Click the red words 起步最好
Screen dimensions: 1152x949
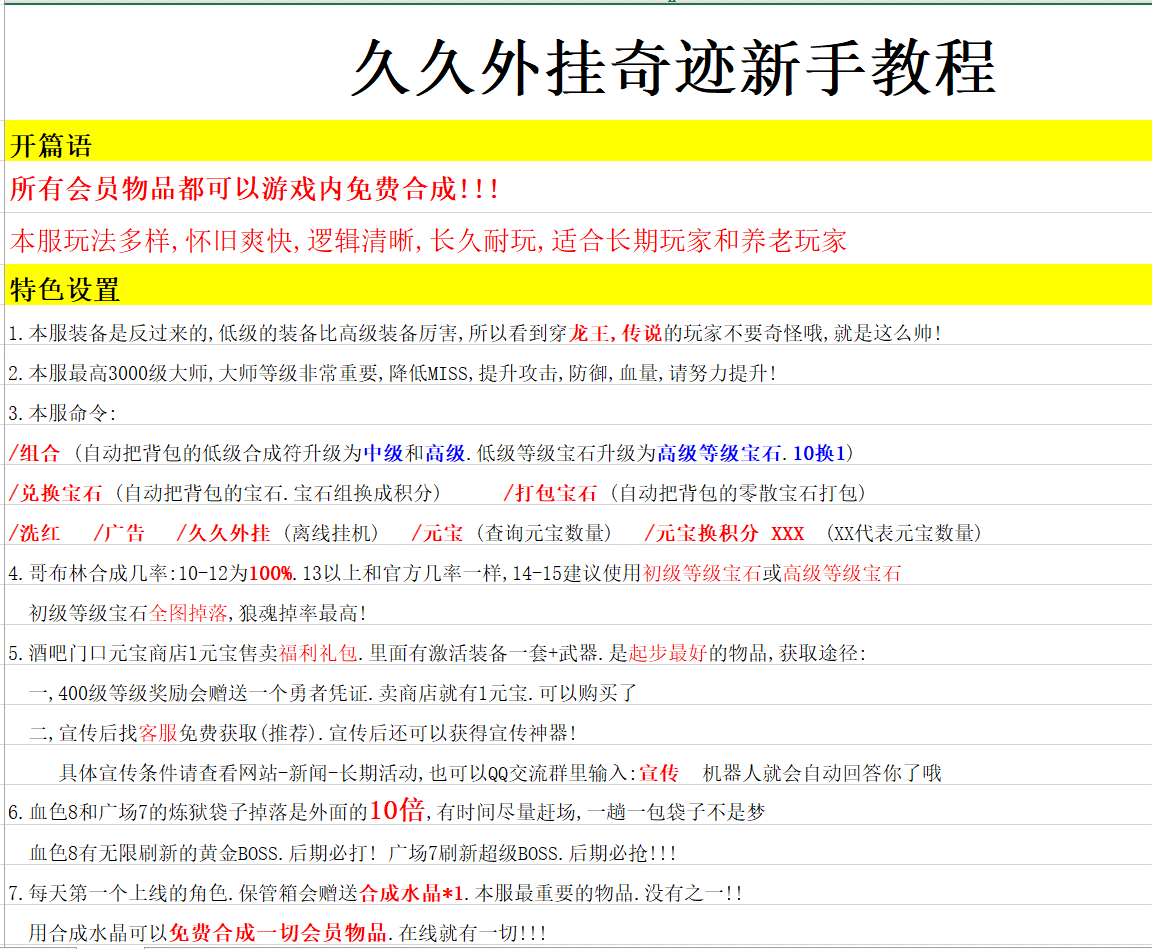pos(667,653)
